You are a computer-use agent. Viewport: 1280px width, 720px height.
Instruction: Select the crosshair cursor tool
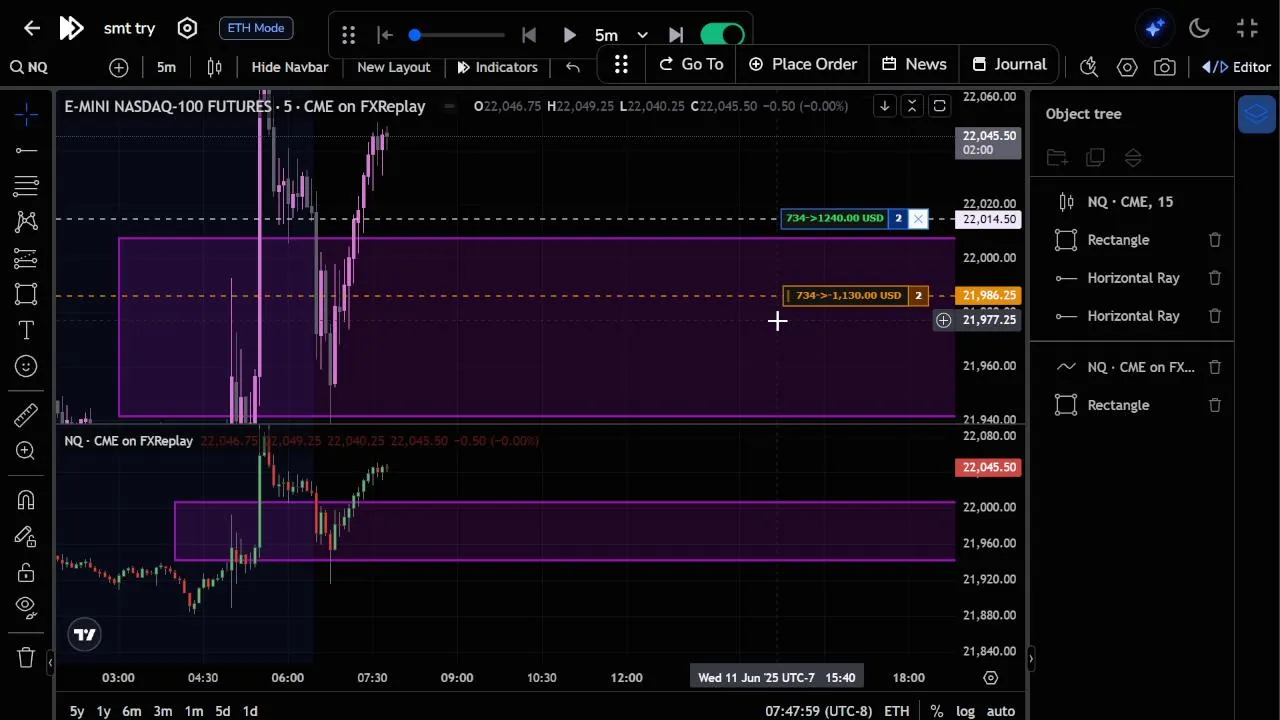pos(26,114)
